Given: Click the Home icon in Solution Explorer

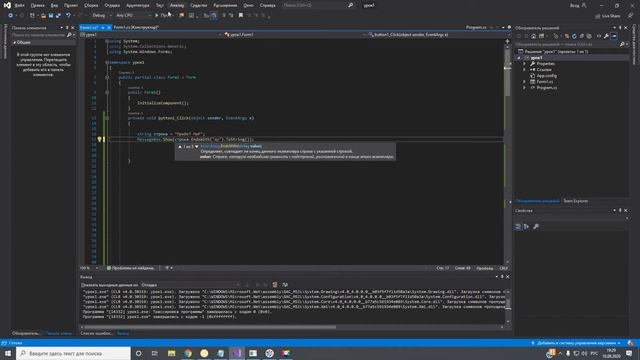Looking at the screenshot, I should point(533,36).
